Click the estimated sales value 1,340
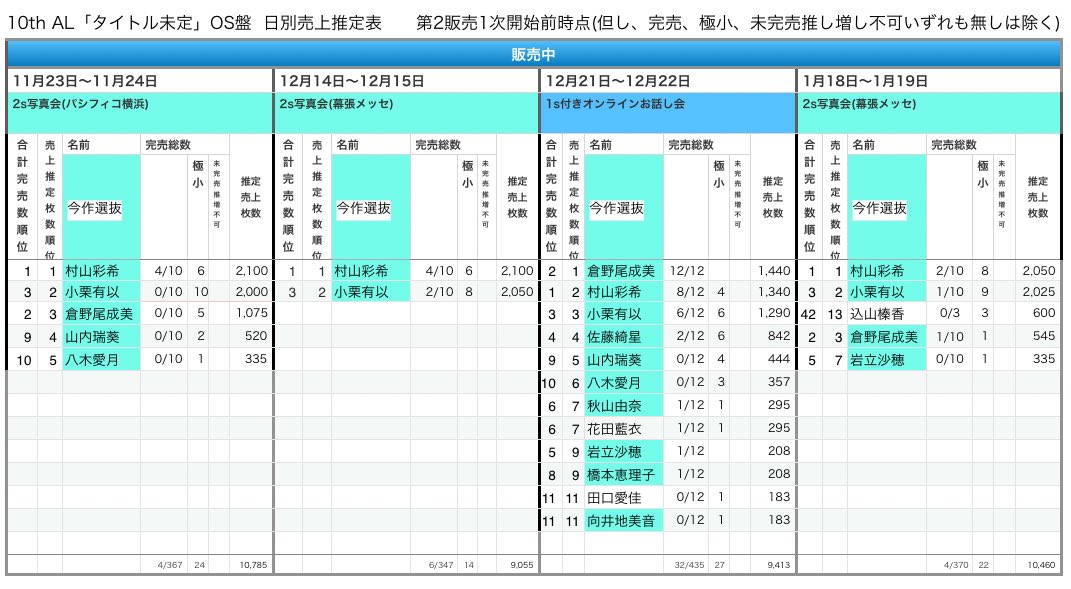Viewport: 1071px width, 589px height. (774, 292)
